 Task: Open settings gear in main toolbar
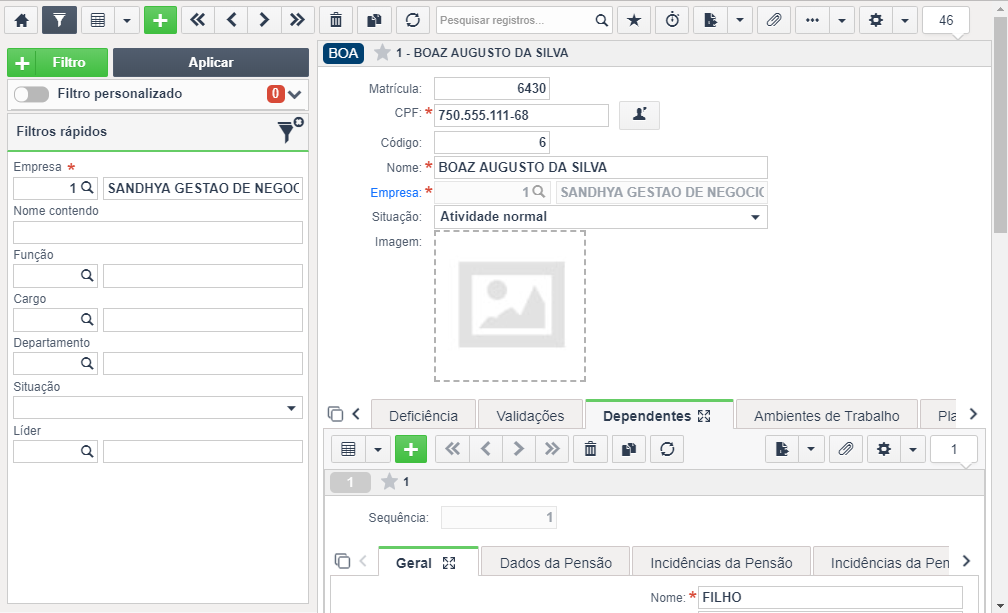[876, 20]
